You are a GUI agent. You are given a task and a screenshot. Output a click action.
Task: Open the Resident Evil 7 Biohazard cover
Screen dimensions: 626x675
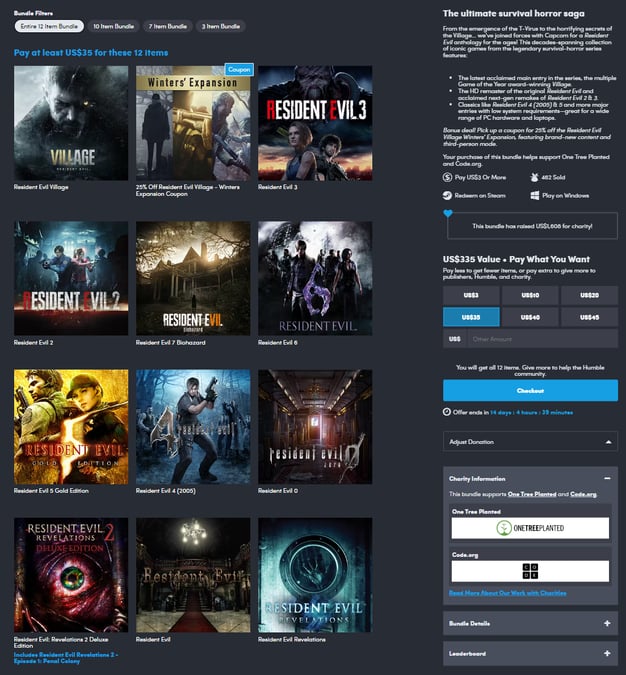[x=193, y=279]
